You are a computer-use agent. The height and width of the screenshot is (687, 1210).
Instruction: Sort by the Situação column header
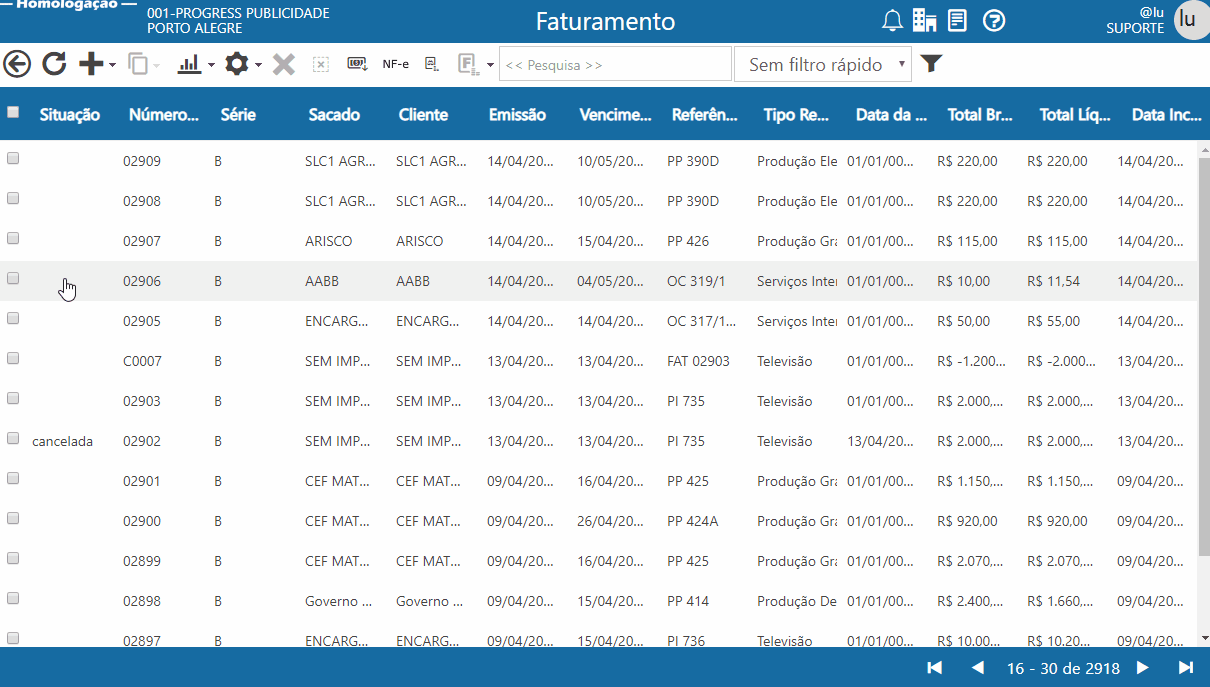(x=70, y=115)
